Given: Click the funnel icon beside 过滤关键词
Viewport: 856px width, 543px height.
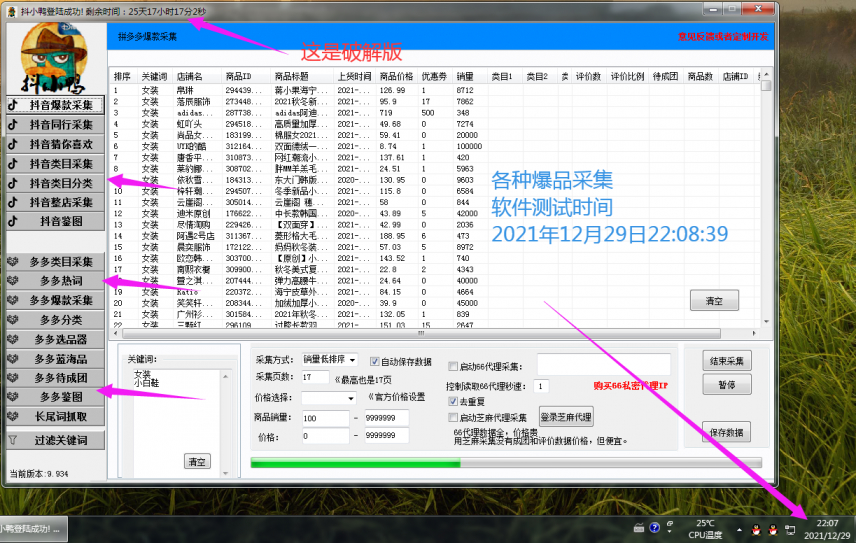Looking at the screenshot, I should pyautogui.click(x=14, y=440).
